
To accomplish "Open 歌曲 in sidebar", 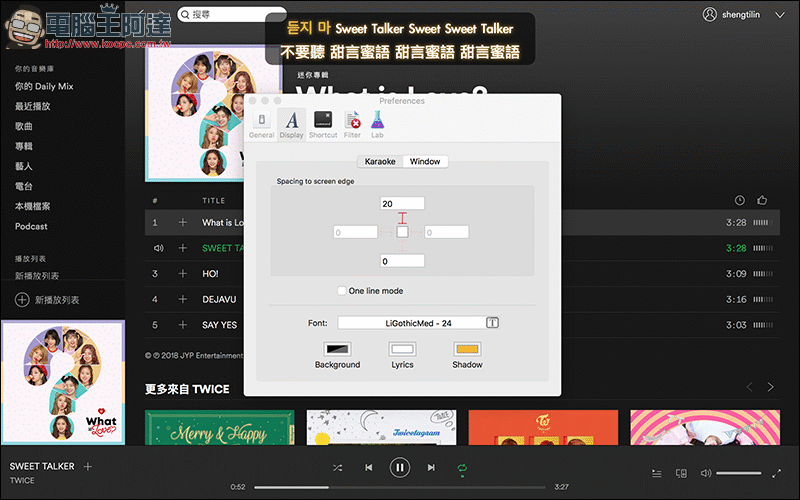I will click(x=23, y=126).
